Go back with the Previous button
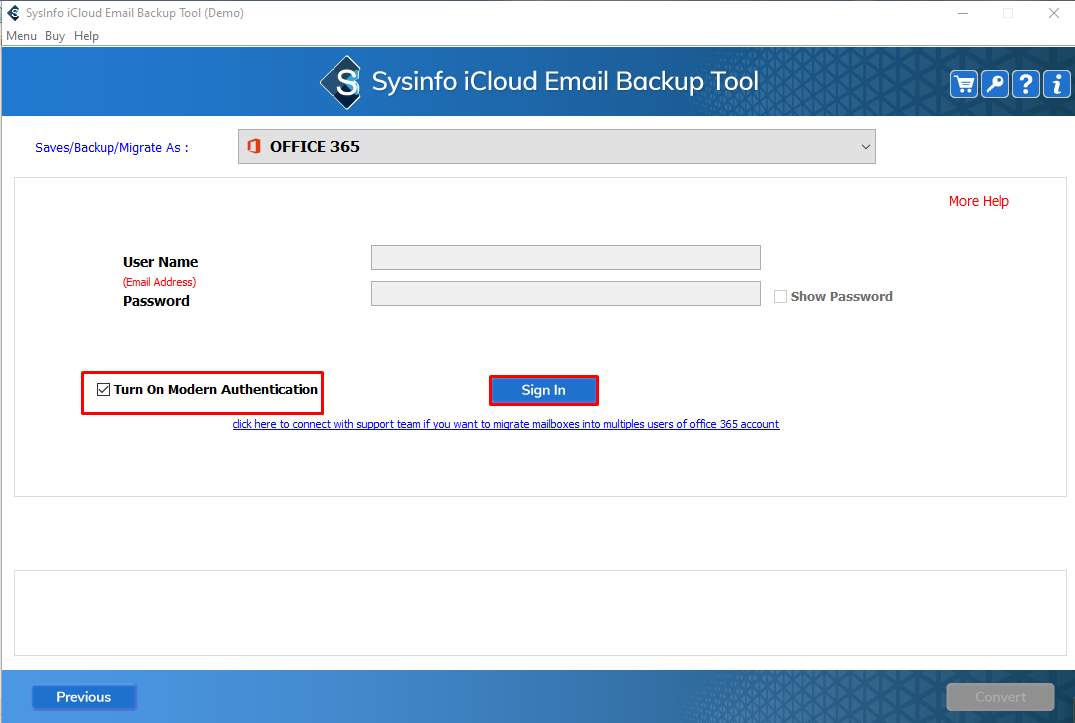The image size is (1075, 723). pos(84,697)
